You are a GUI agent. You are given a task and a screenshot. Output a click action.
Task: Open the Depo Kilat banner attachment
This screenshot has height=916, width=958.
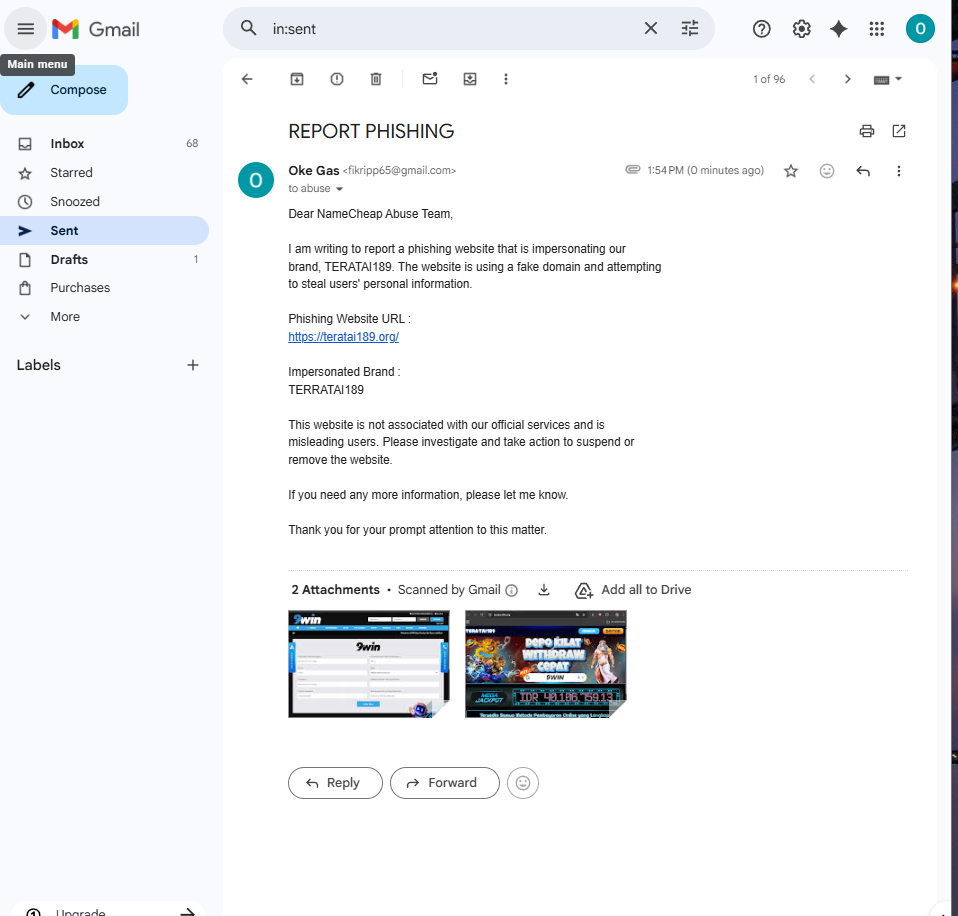[546, 664]
